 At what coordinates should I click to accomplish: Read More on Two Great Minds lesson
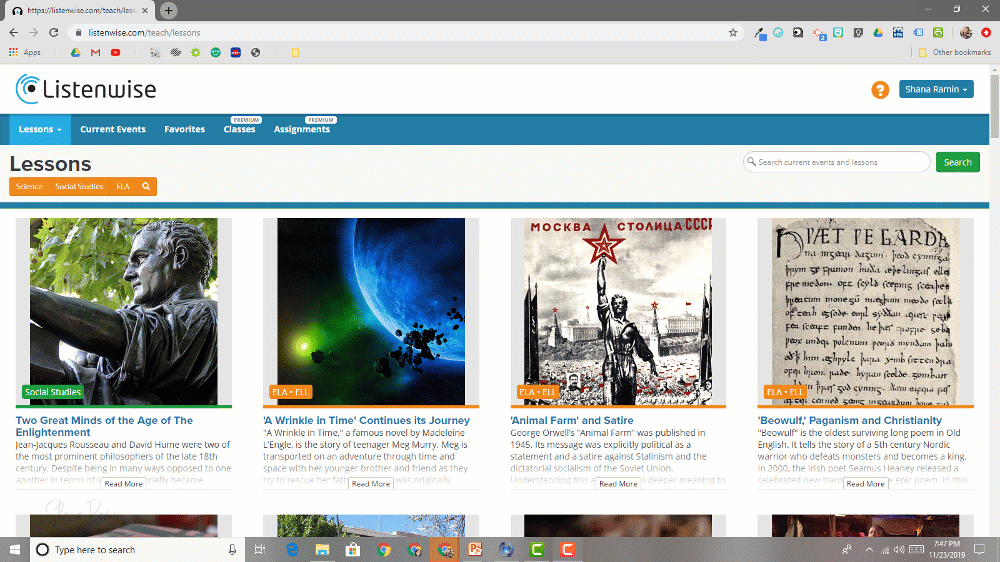pyautogui.click(x=124, y=484)
